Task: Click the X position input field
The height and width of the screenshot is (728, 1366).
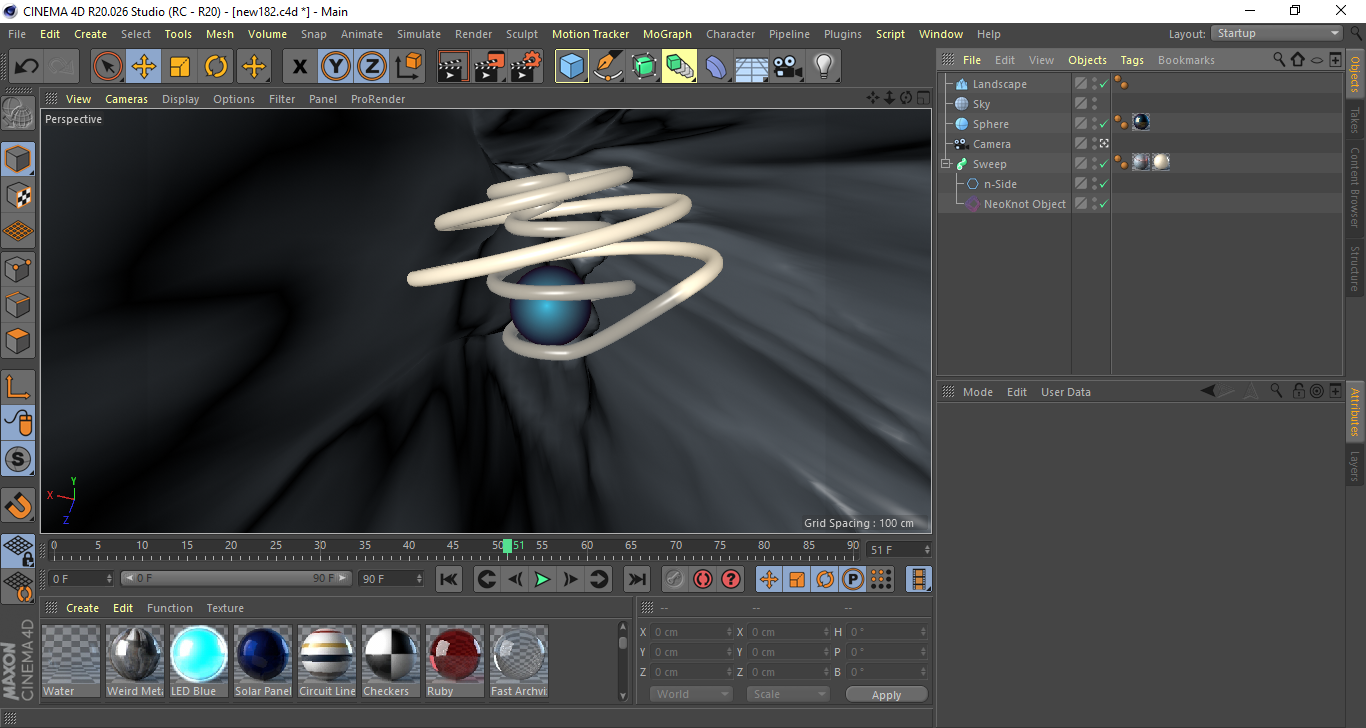Action: coord(691,632)
